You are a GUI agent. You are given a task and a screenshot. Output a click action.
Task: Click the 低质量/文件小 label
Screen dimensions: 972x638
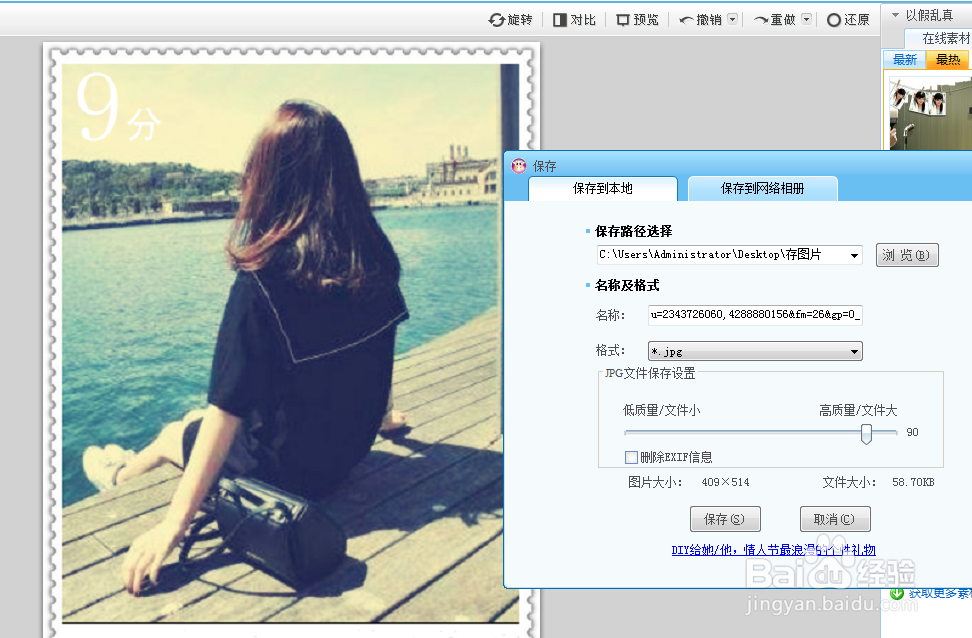tap(661, 410)
